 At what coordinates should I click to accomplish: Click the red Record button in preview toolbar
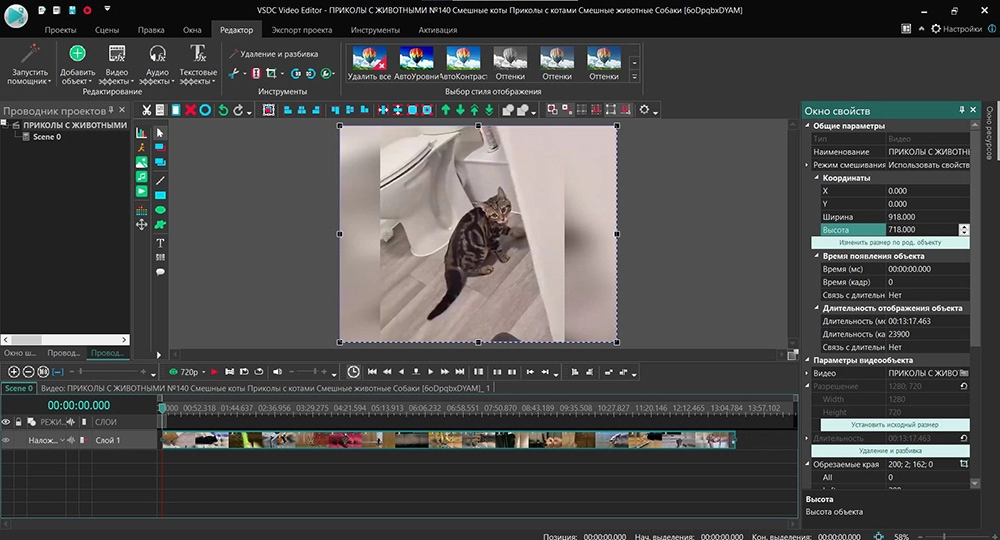coord(213,372)
